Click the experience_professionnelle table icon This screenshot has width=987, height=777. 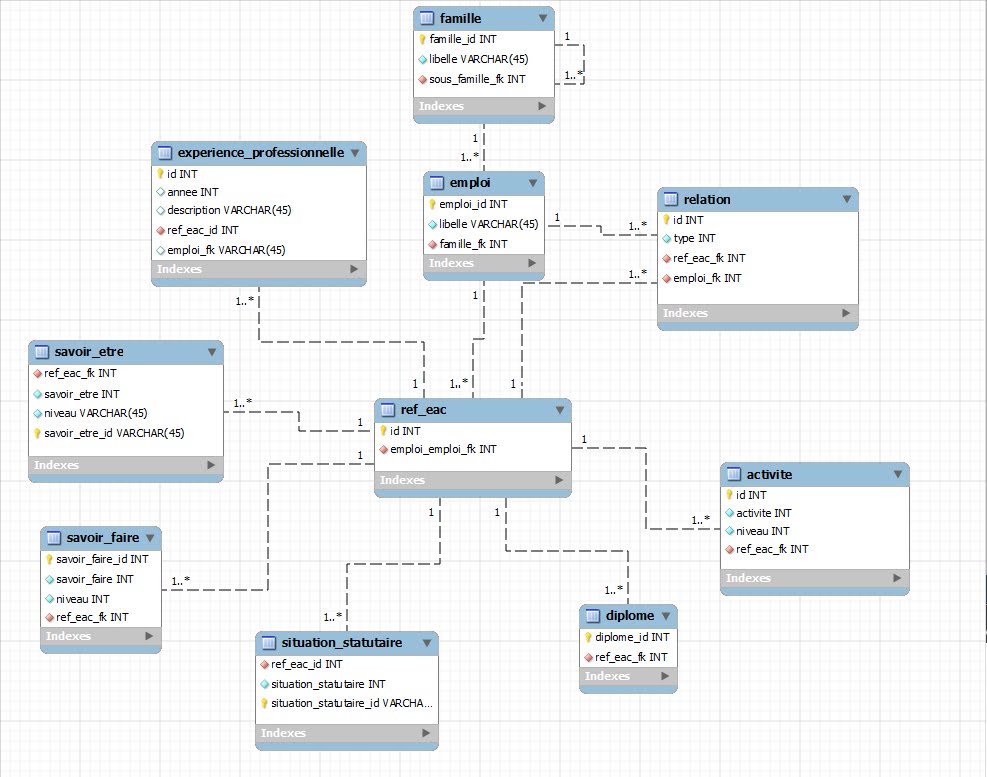(165, 152)
